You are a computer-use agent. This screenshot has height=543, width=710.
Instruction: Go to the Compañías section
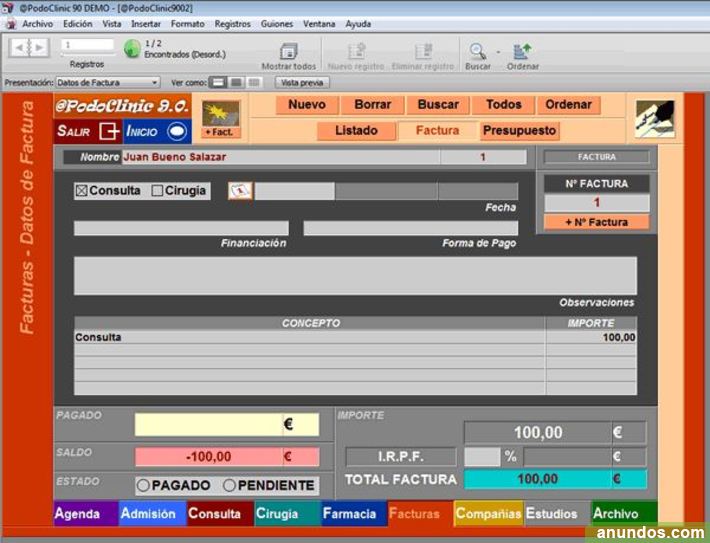pos(489,514)
